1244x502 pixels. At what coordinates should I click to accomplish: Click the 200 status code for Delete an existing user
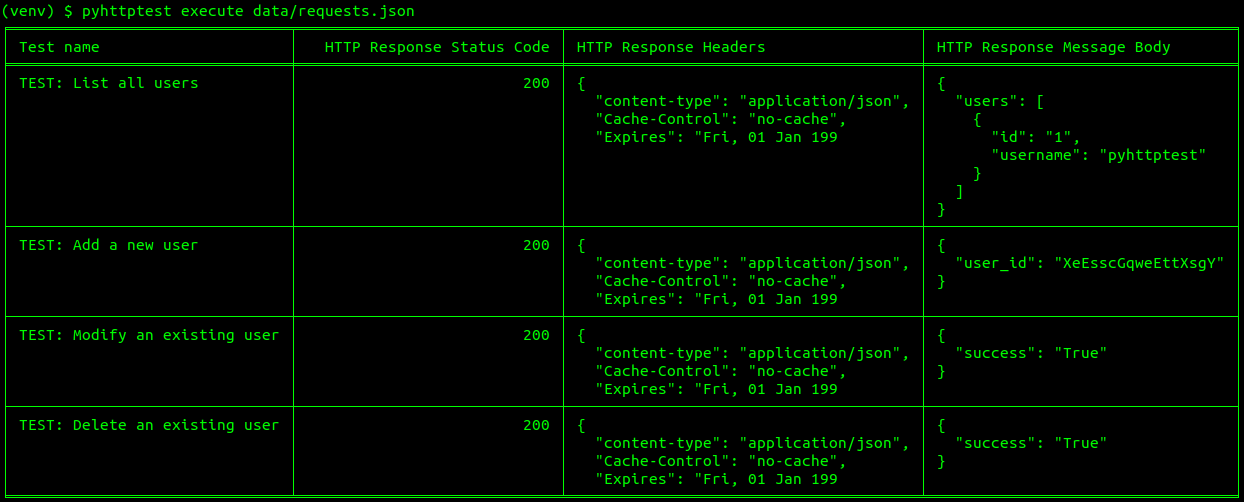point(536,425)
